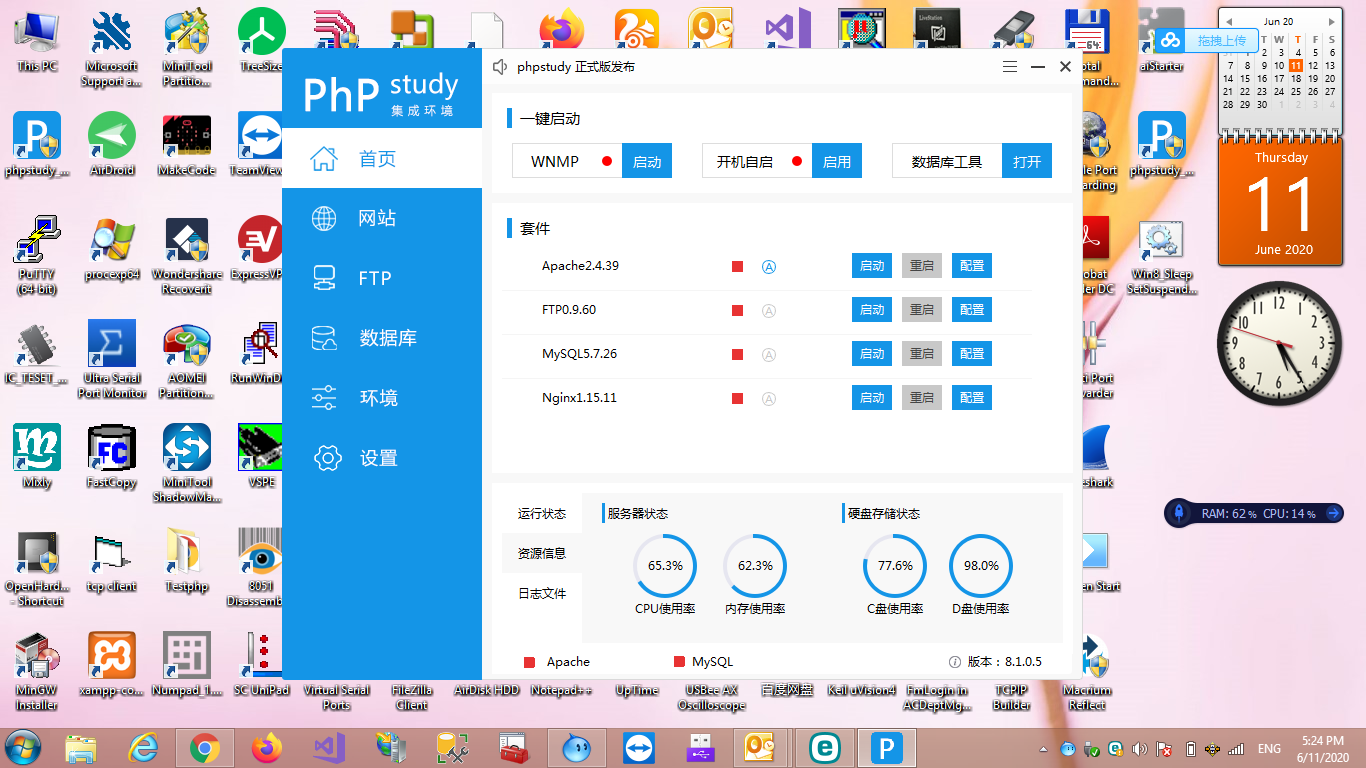Select the FastCopy desktop icon
This screenshot has height=768, width=1366.
pyautogui.click(x=112, y=455)
